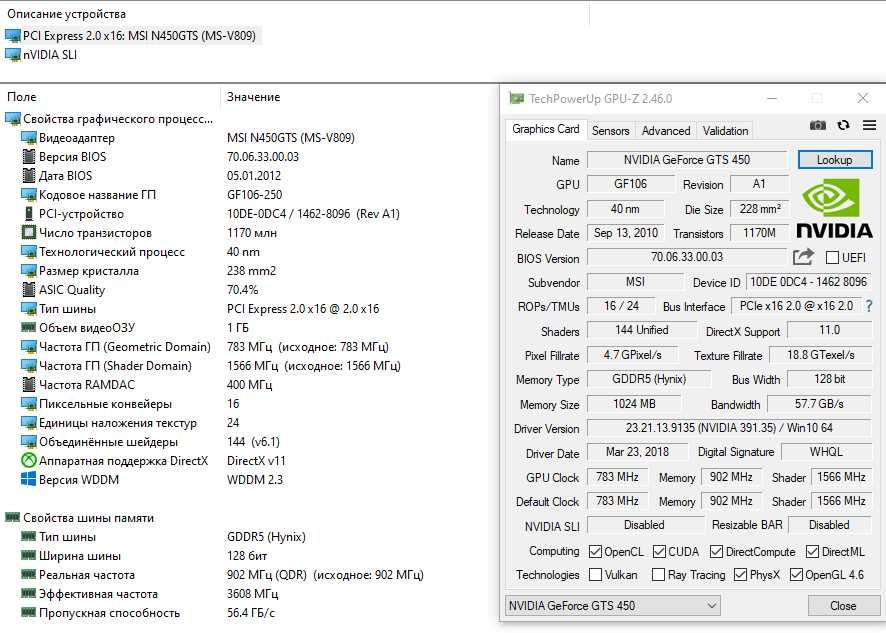This screenshot has height=633, width=886.
Task: Toggle the PhysX checkbox
Action: click(740, 574)
